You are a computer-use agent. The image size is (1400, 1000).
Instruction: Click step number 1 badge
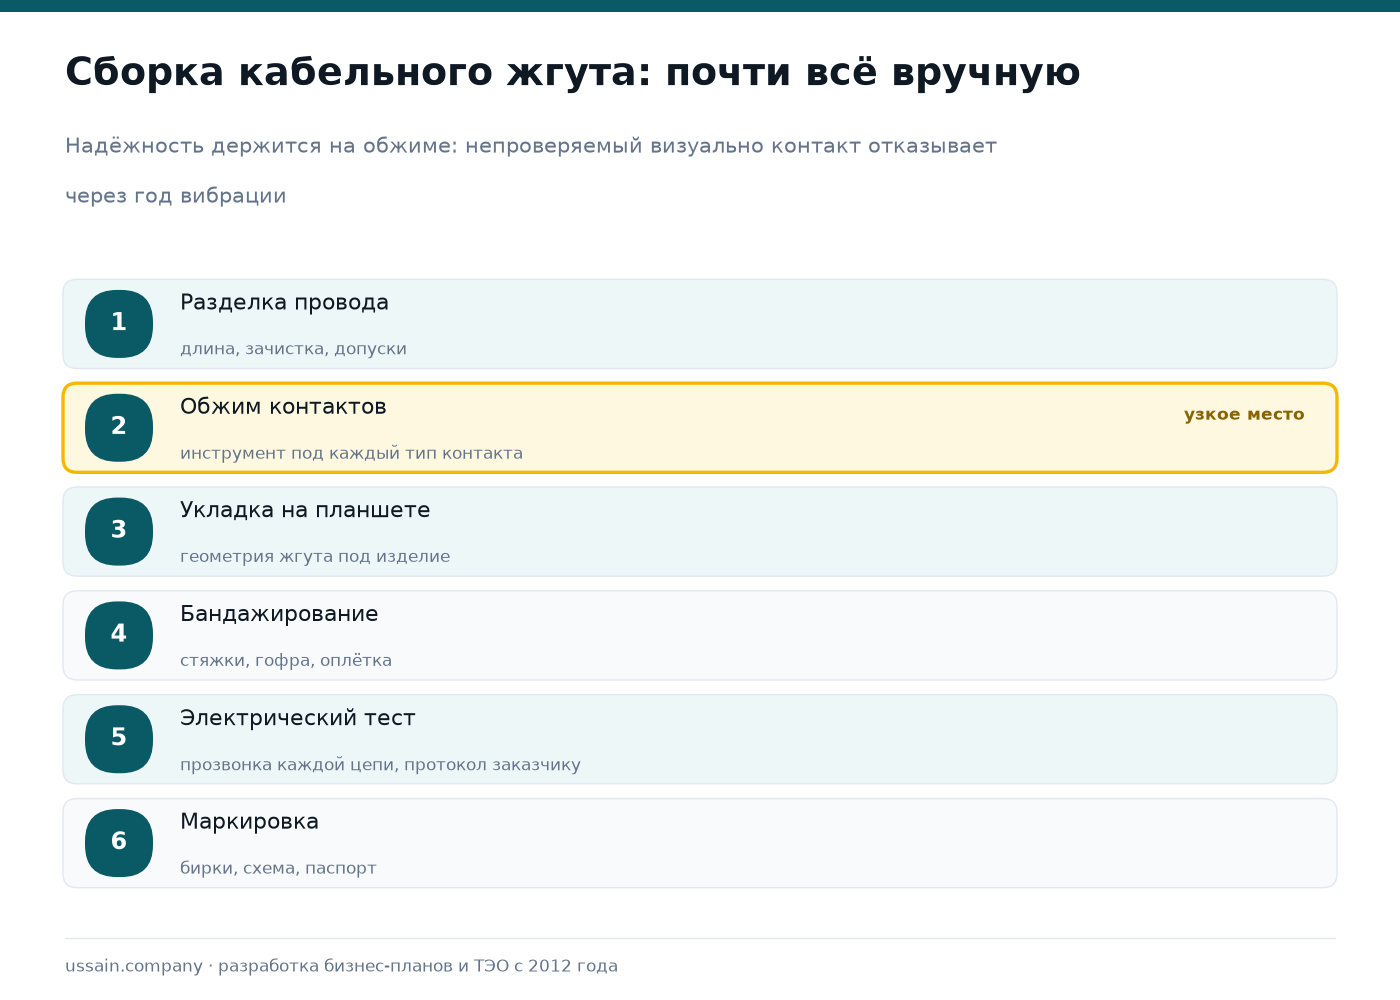[119, 324]
